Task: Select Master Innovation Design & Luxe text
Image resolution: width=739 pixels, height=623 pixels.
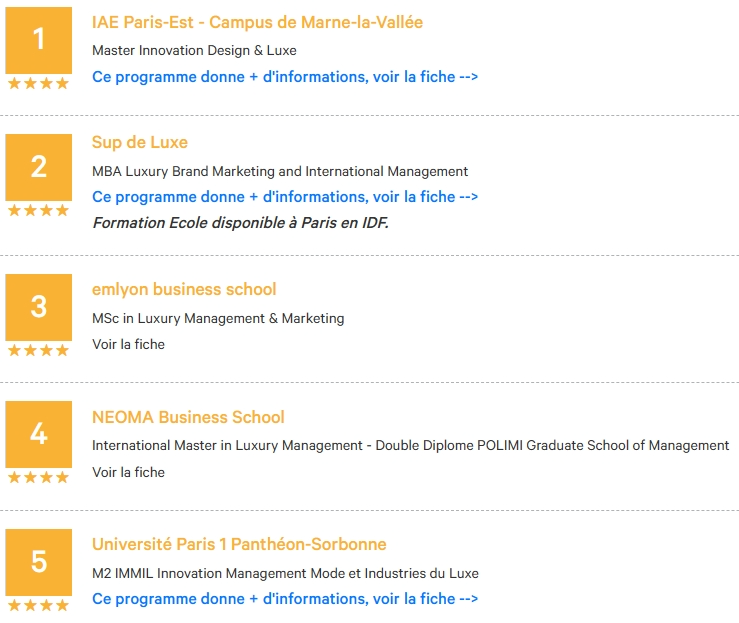Action: coord(194,50)
